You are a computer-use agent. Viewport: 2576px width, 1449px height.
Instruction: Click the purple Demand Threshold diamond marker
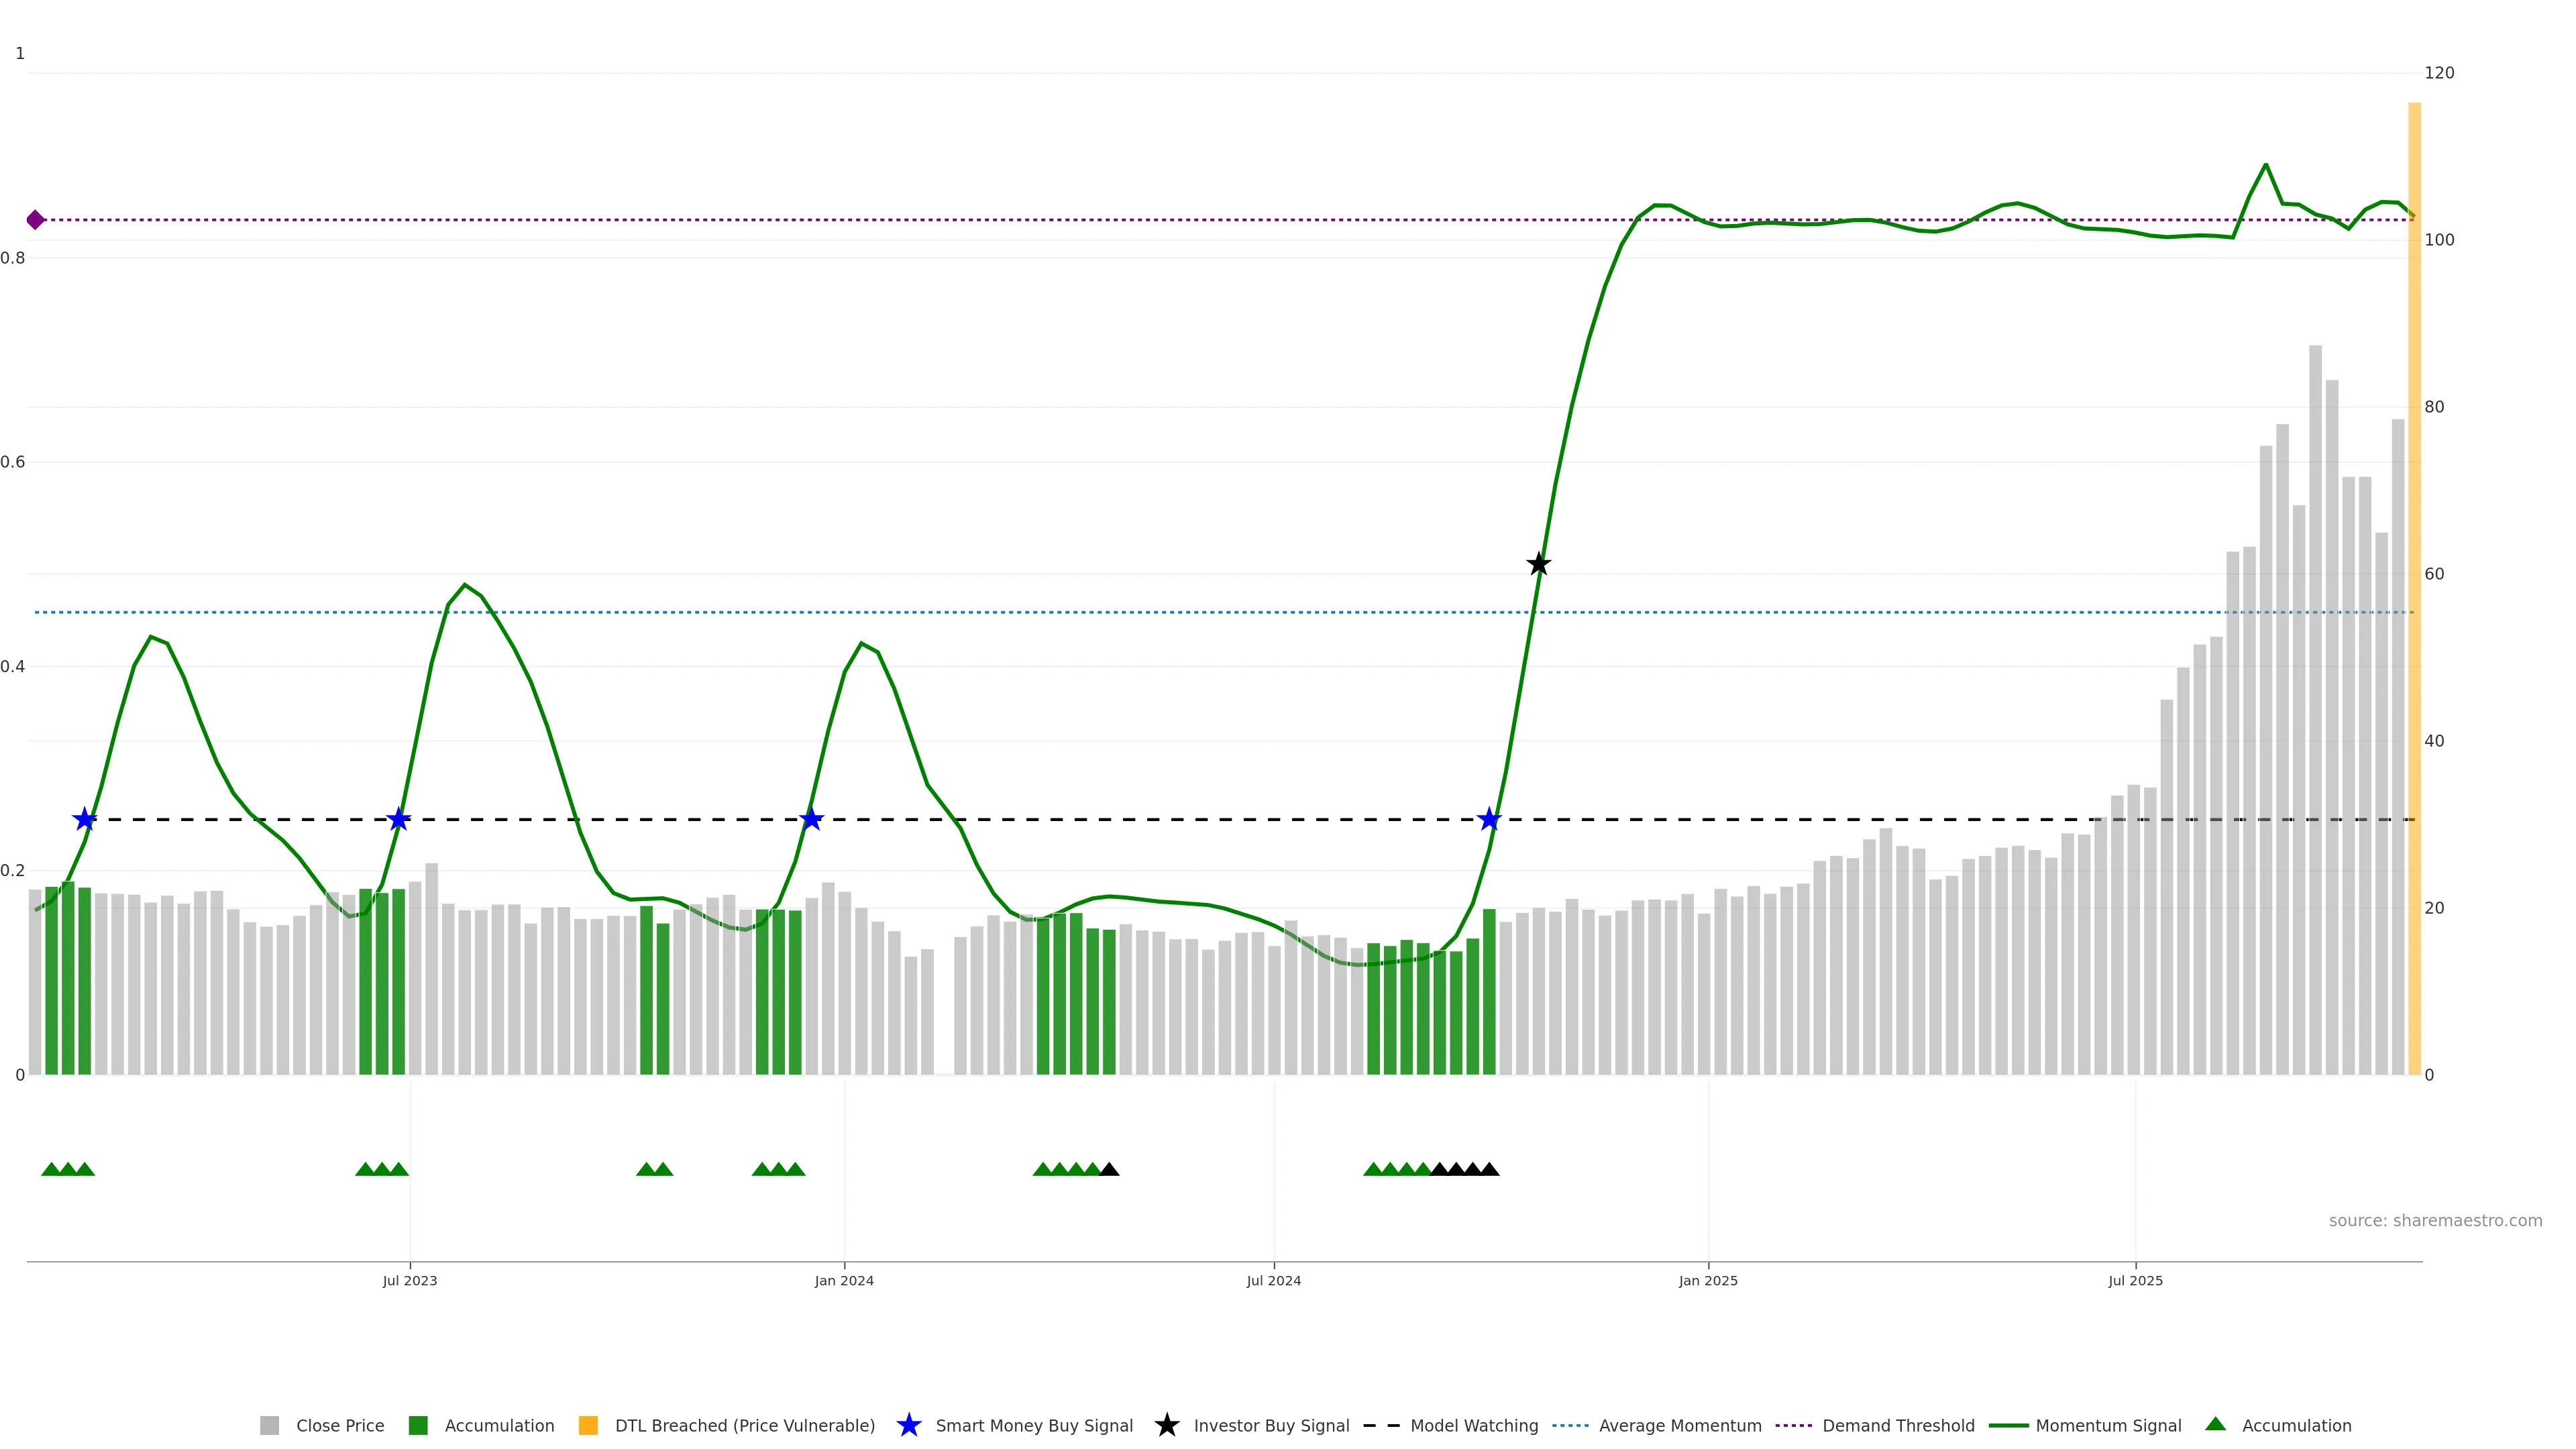tap(35, 220)
